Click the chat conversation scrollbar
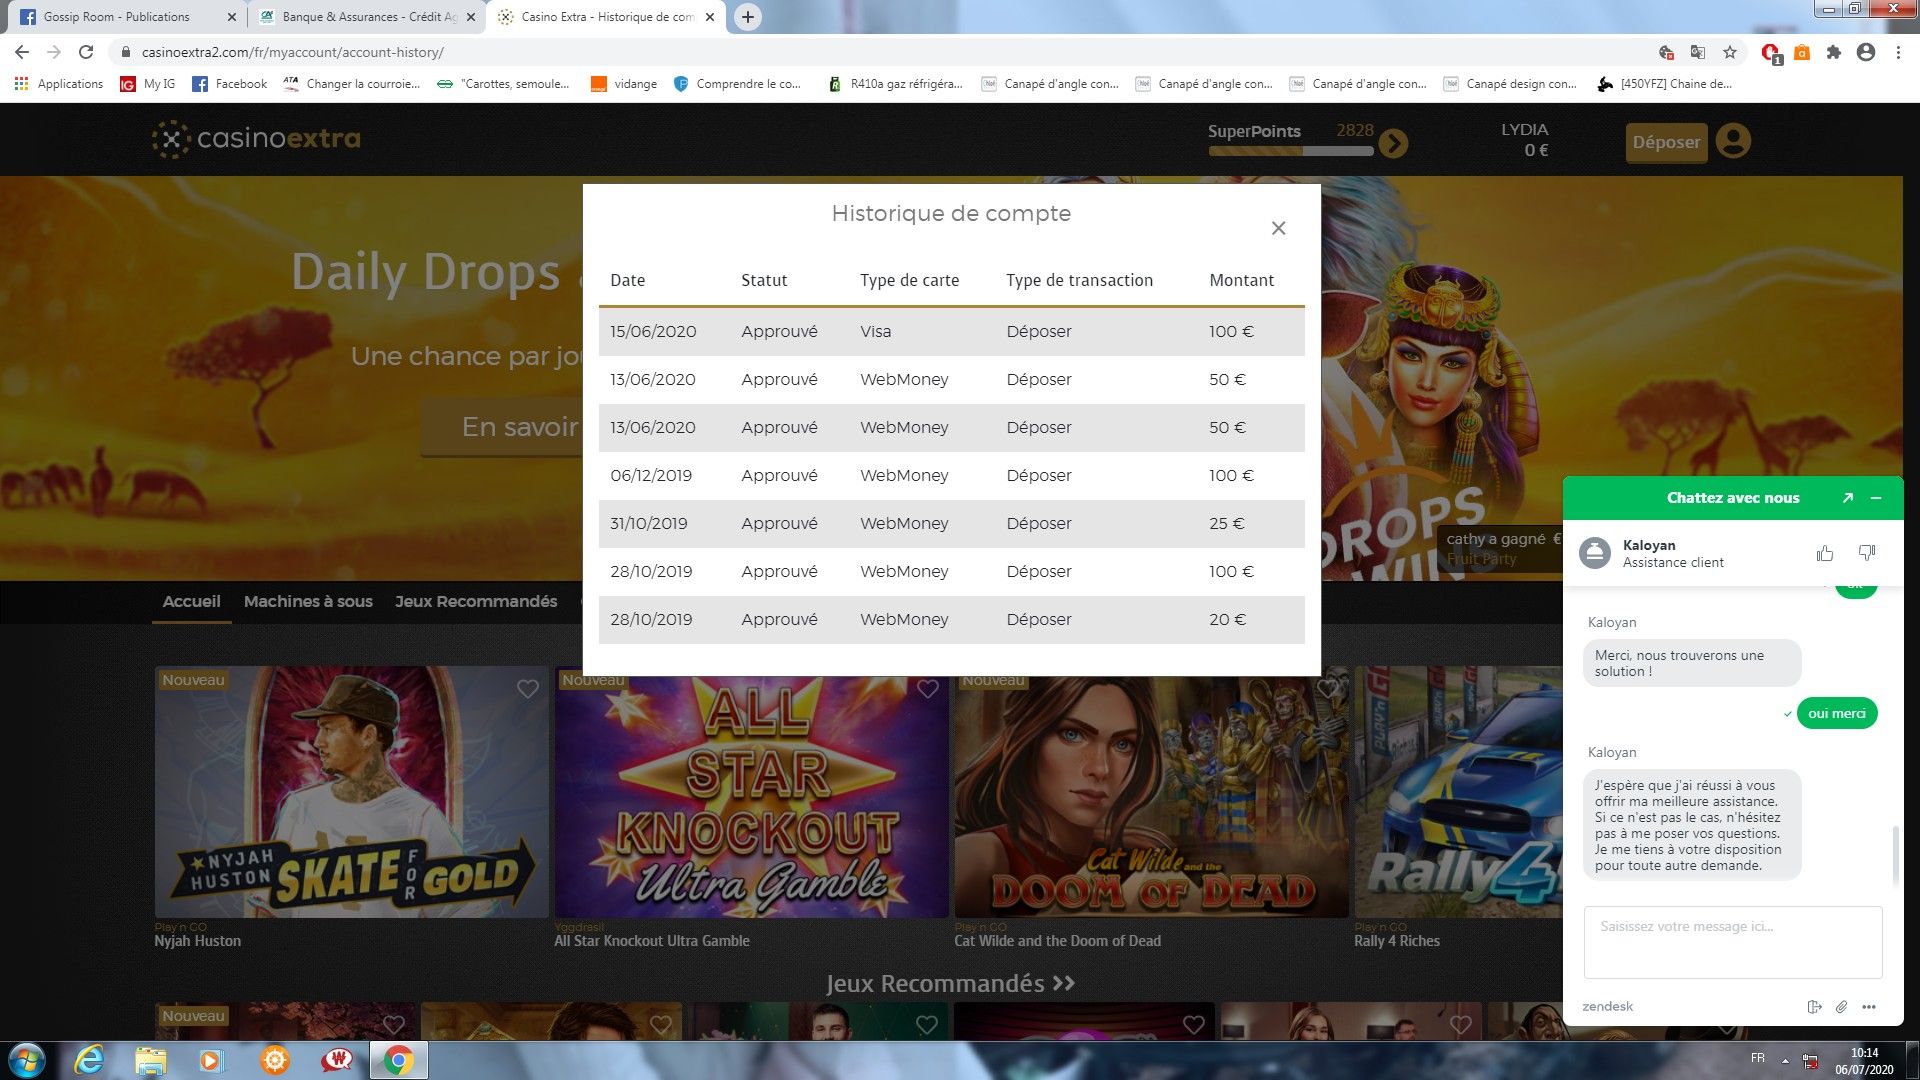 pos(1894,855)
